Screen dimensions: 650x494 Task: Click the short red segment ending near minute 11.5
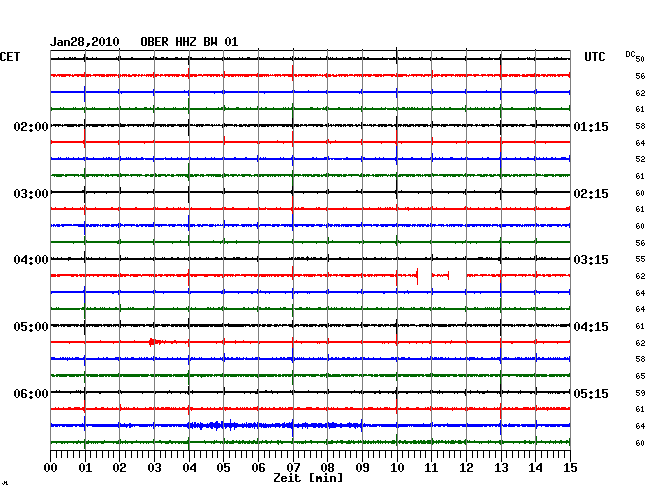pyautogui.click(x=440, y=275)
